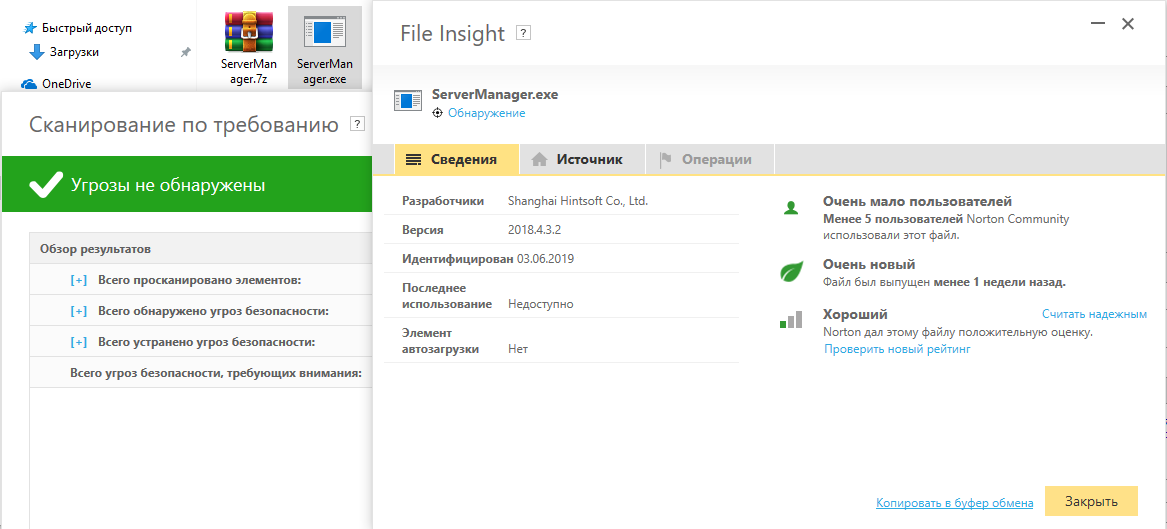
Task: Close the File Insight window with X
Action: (x=1128, y=25)
